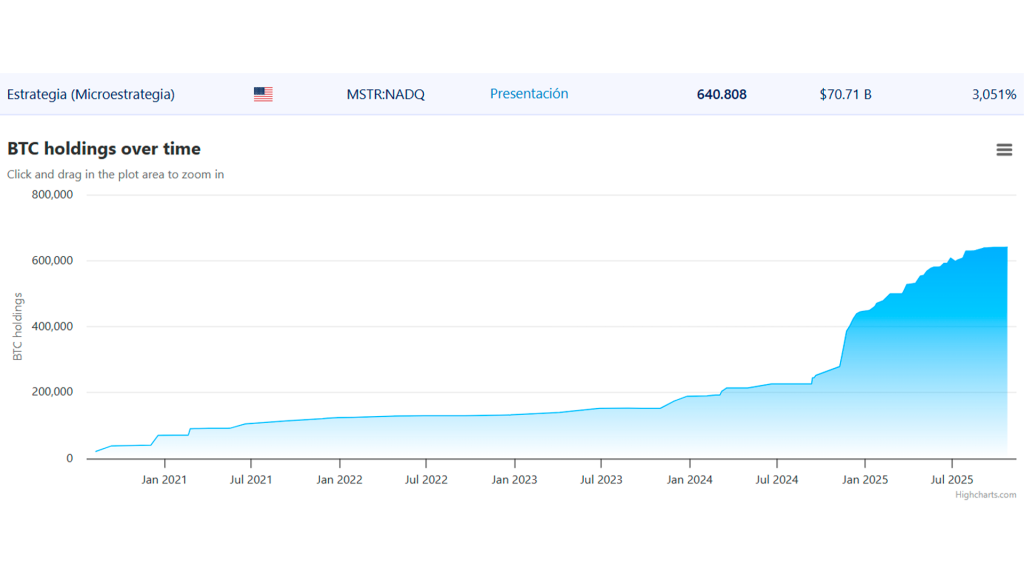Image resolution: width=1024 pixels, height=576 pixels.
Task: Click the vertical "BTC holdings" axis title
Action: (x=17, y=326)
